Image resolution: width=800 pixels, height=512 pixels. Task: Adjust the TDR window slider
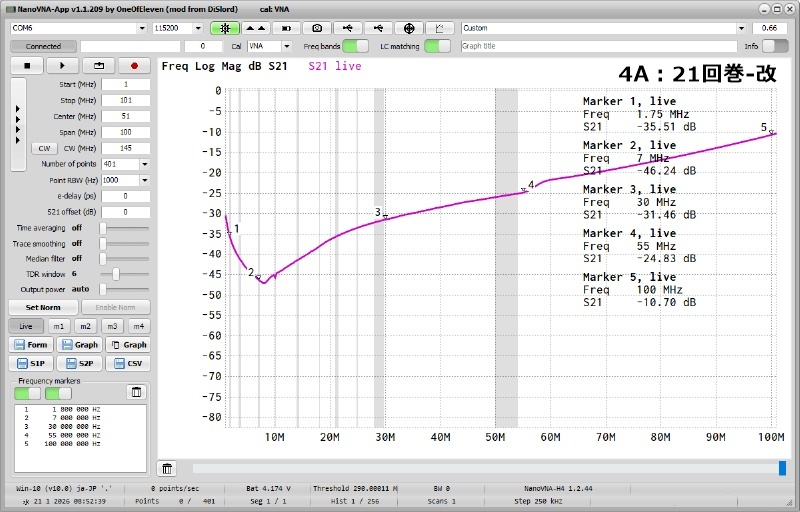pos(116,273)
